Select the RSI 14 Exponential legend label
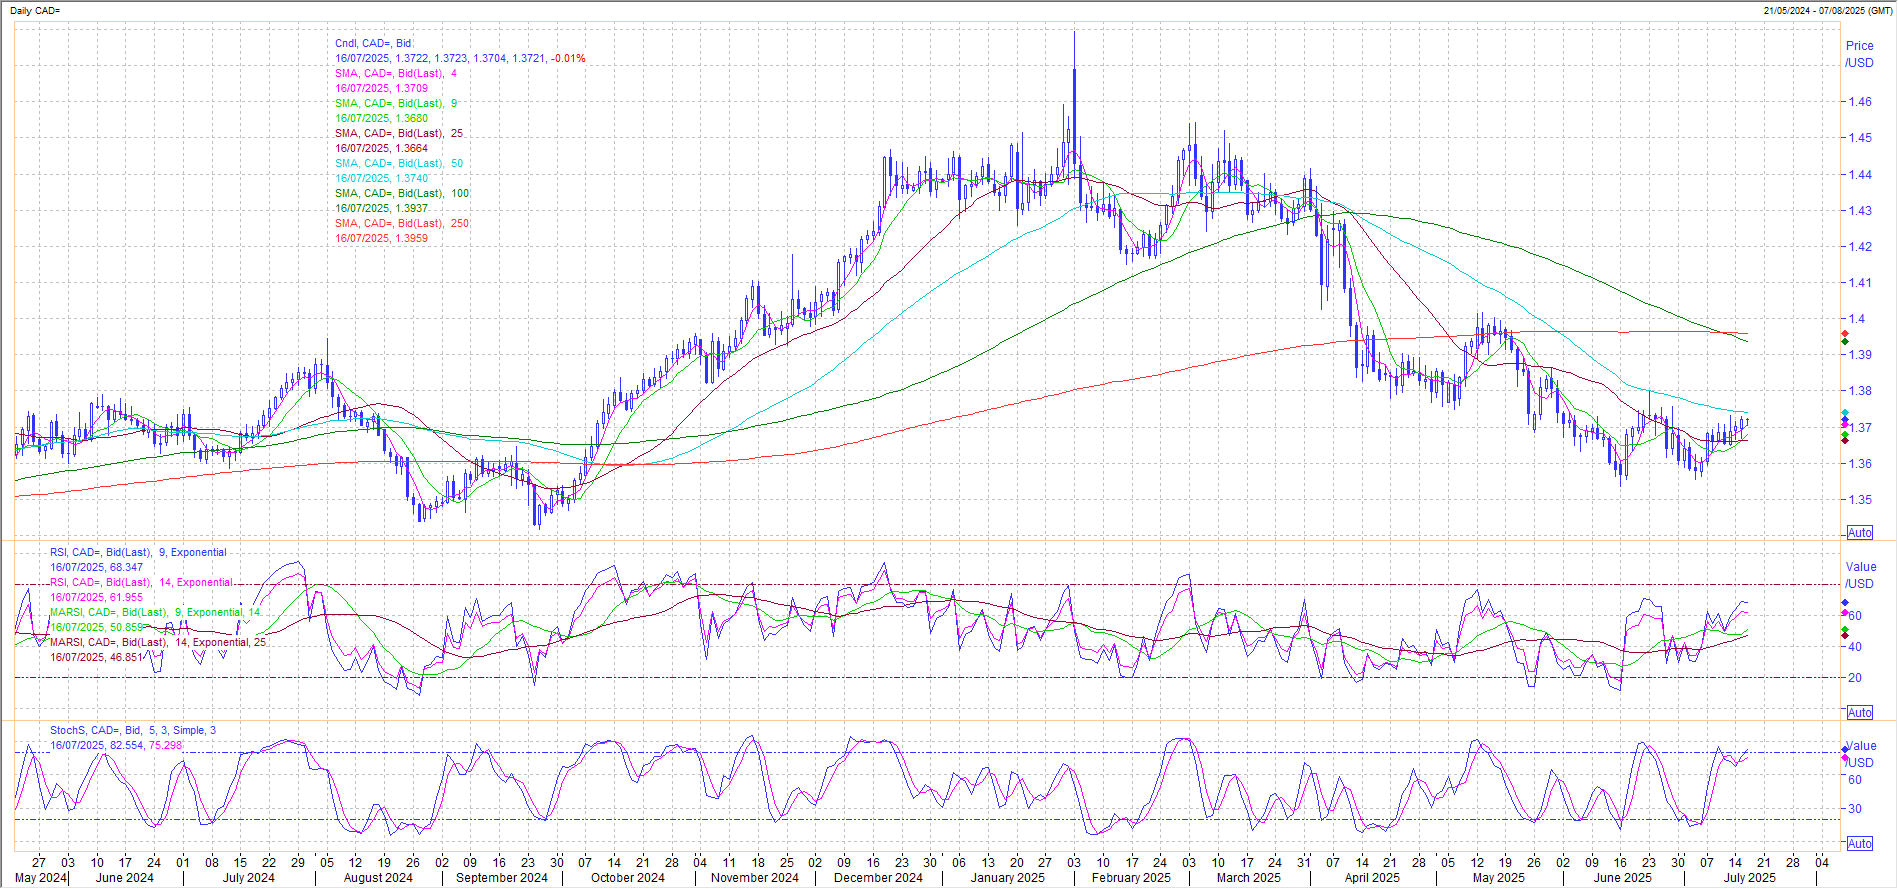1898x889 pixels. [141, 582]
